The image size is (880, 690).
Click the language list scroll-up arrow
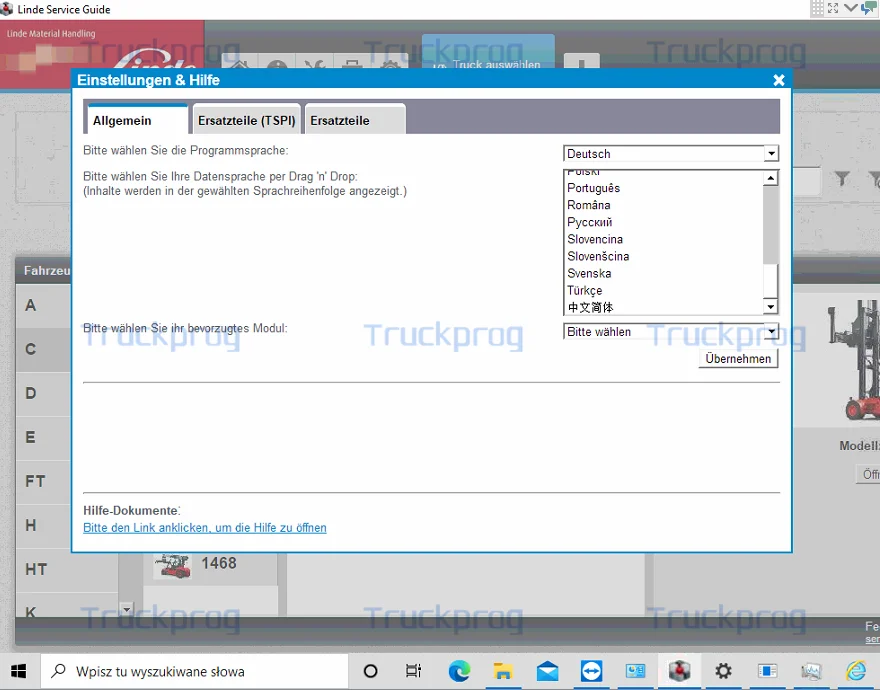coord(771,179)
